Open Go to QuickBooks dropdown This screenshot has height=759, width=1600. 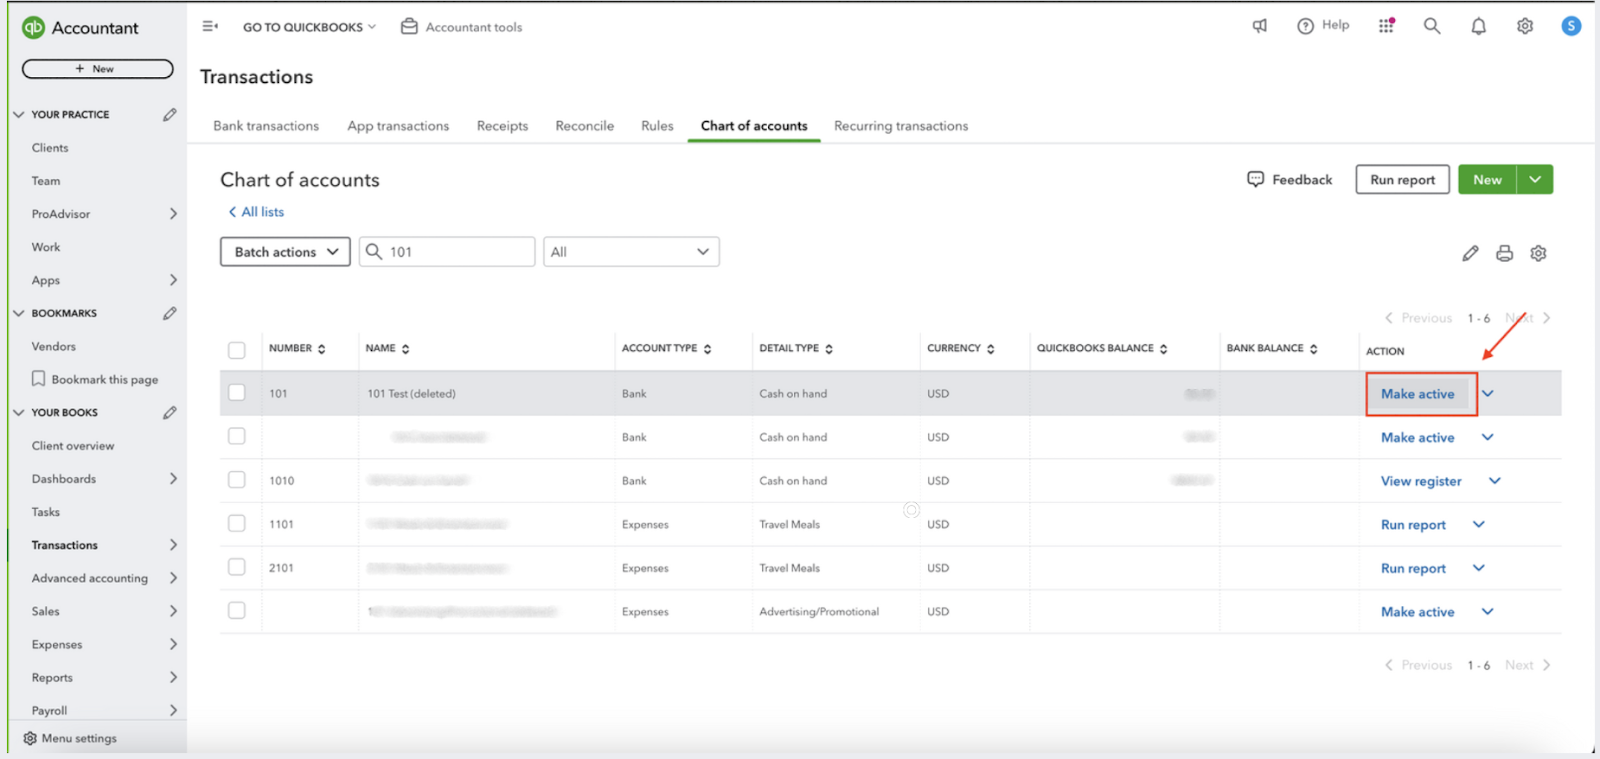point(309,27)
